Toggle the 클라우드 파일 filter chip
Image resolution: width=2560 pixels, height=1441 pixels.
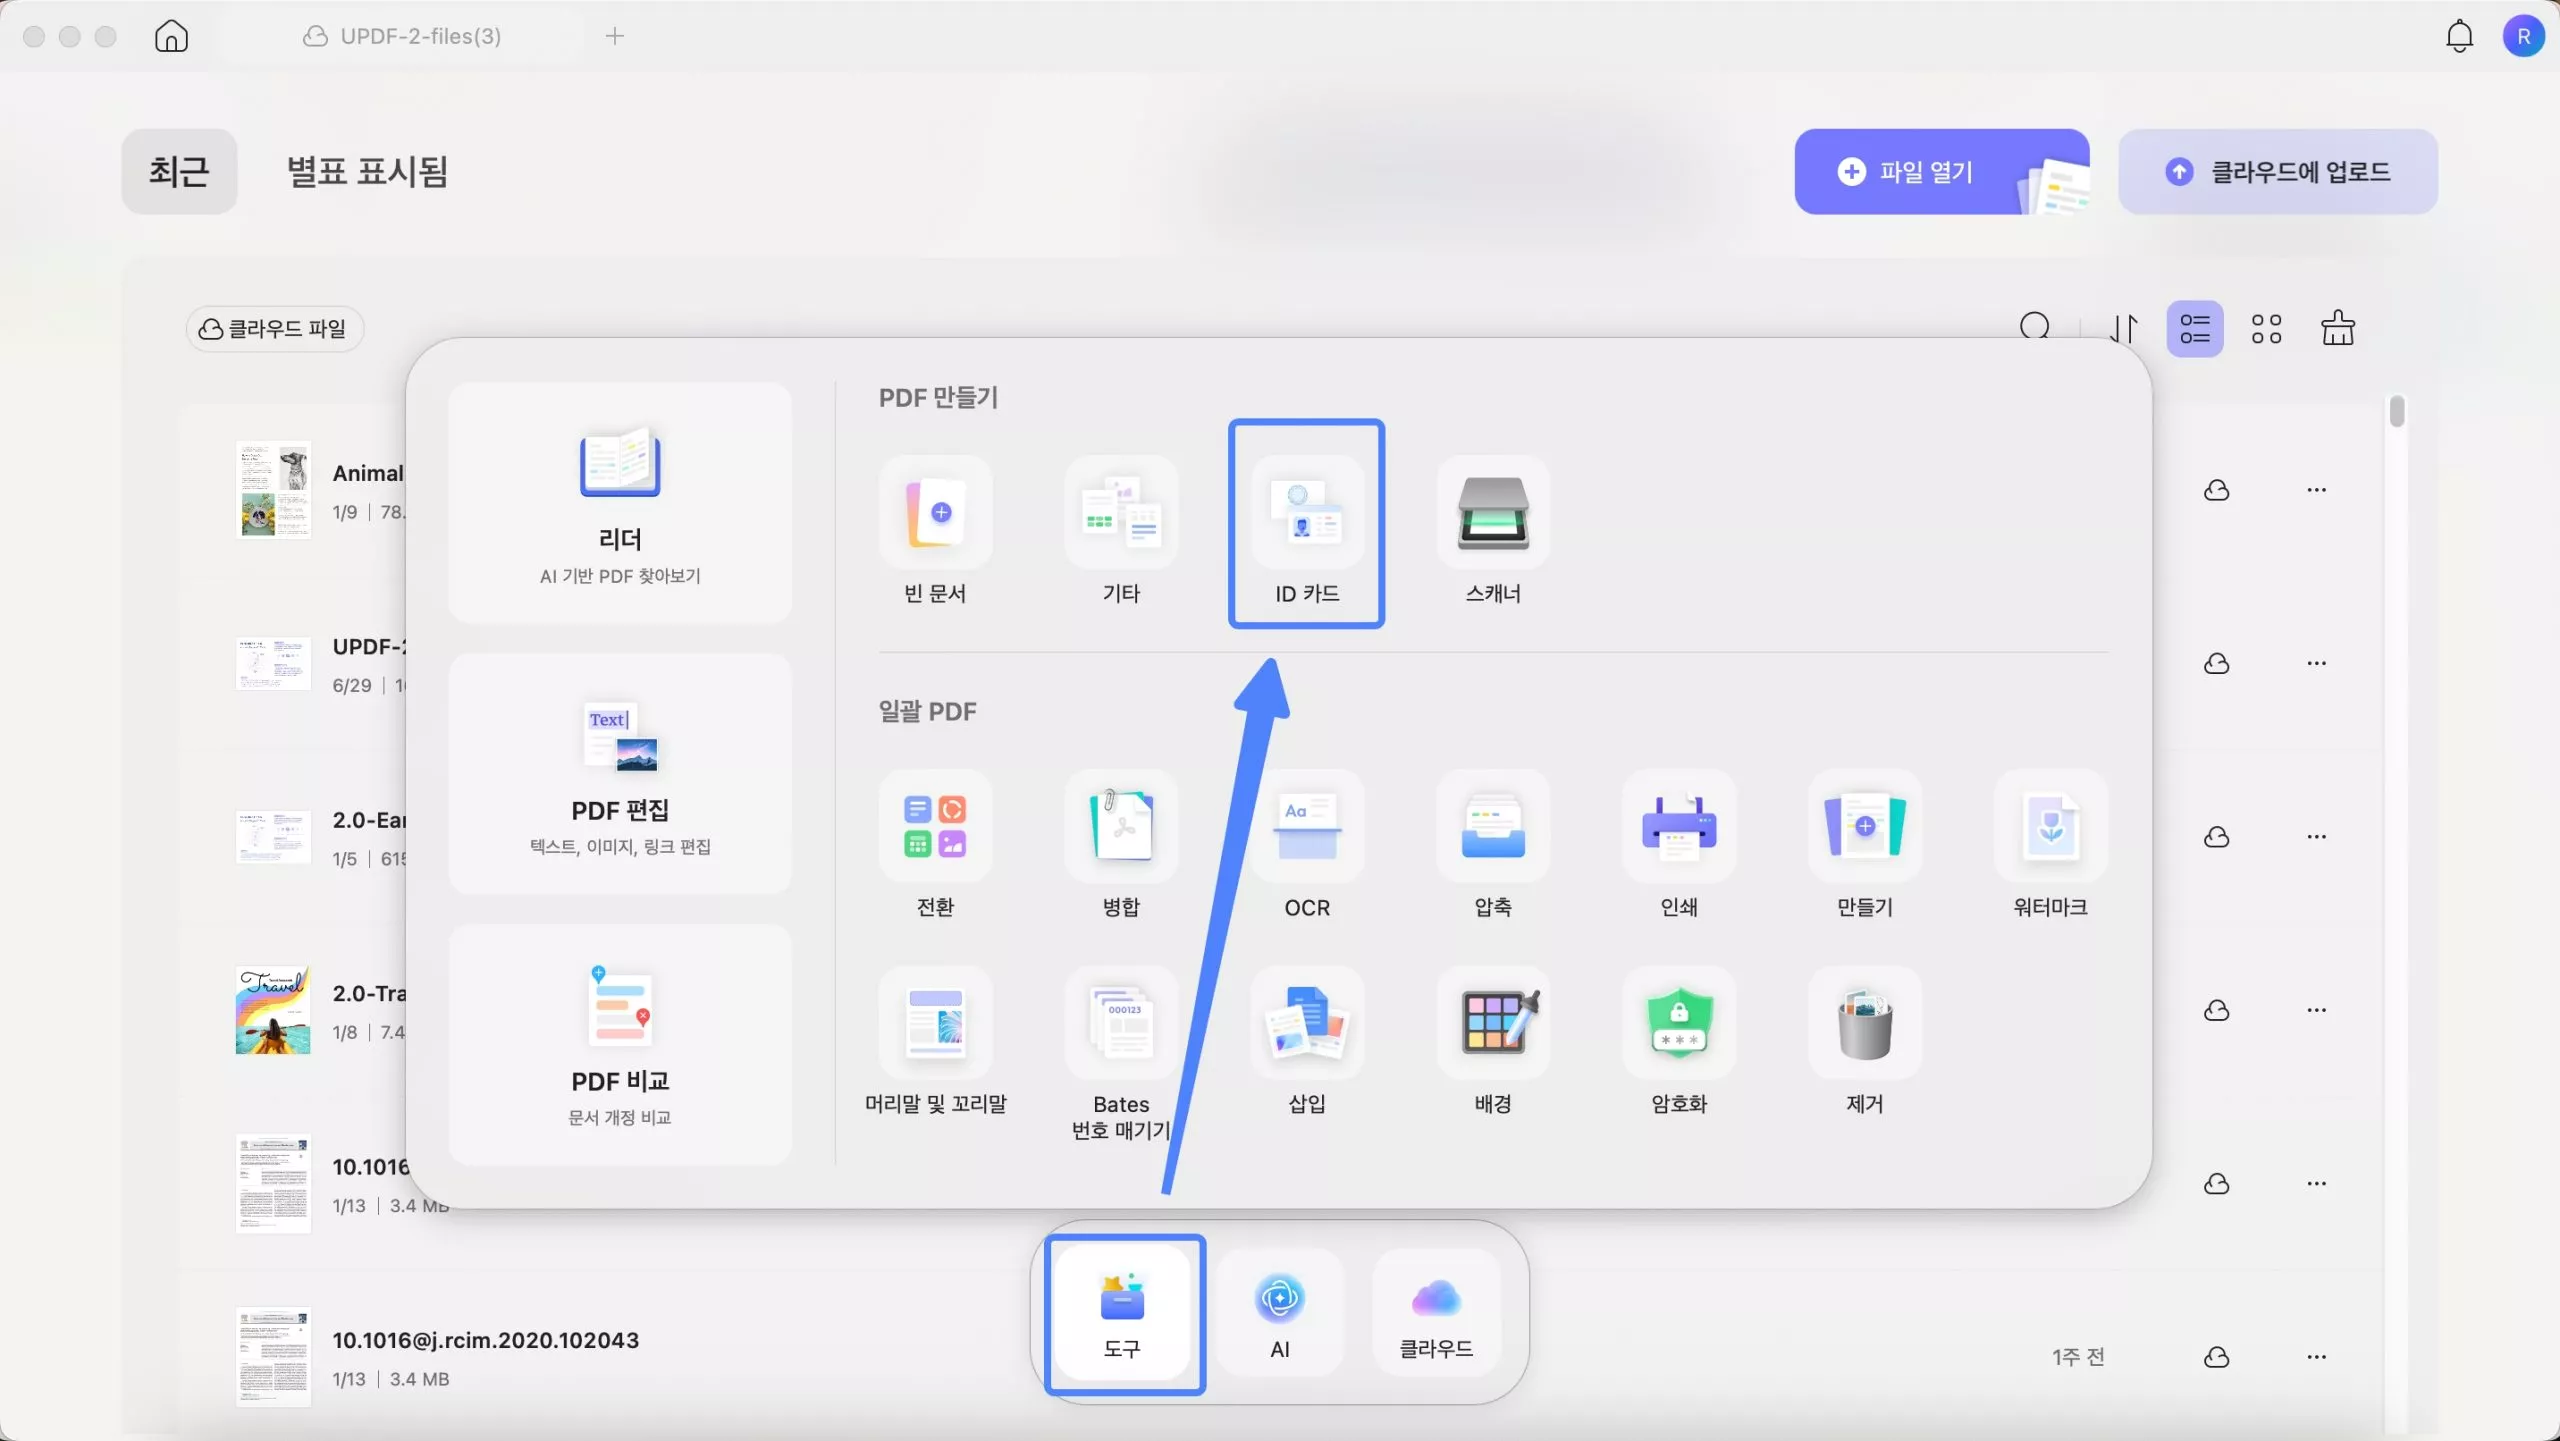(x=274, y=329)
